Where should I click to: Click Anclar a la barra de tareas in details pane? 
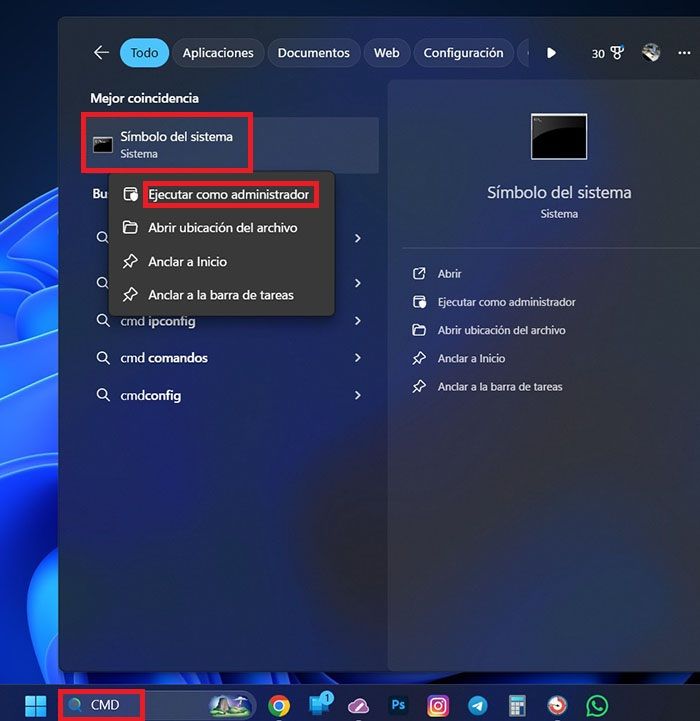pyautogui.click(x=500, y=387)
